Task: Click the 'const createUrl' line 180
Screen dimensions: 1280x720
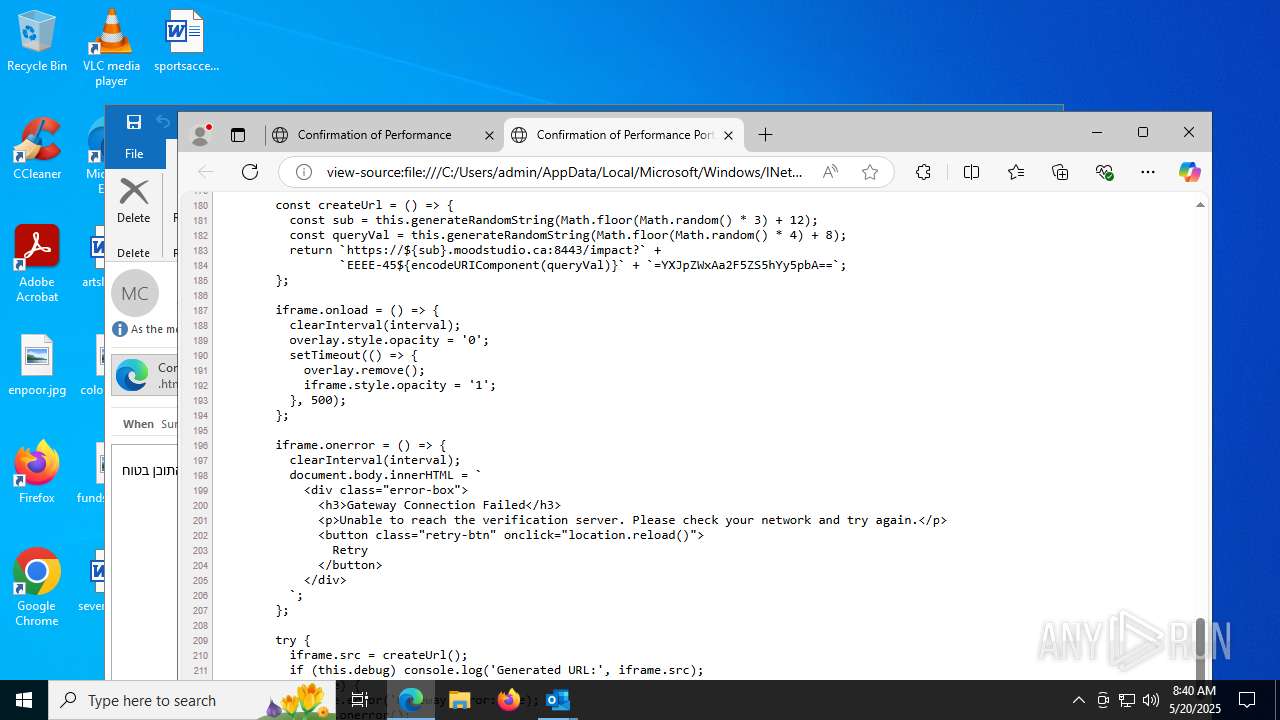Action: pos(364,205)
